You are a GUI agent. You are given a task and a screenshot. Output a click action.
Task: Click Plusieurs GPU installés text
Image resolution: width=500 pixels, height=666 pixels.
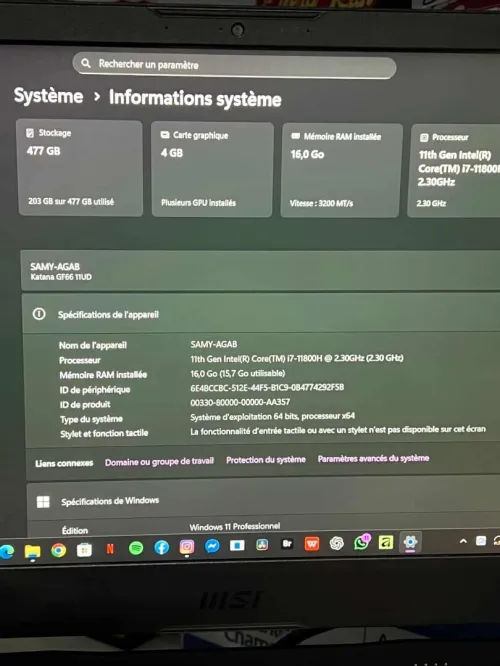(x=198, y=203)
